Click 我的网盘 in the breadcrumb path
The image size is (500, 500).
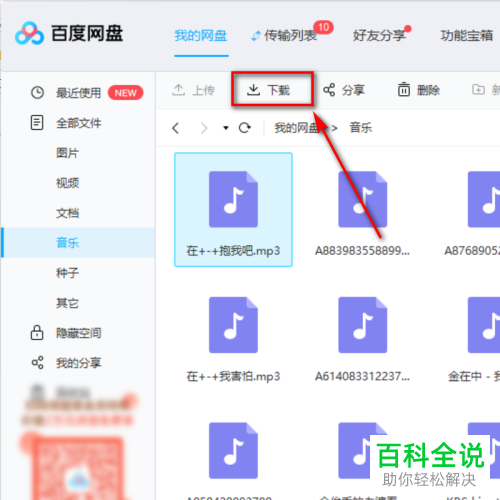pos(296,128)
